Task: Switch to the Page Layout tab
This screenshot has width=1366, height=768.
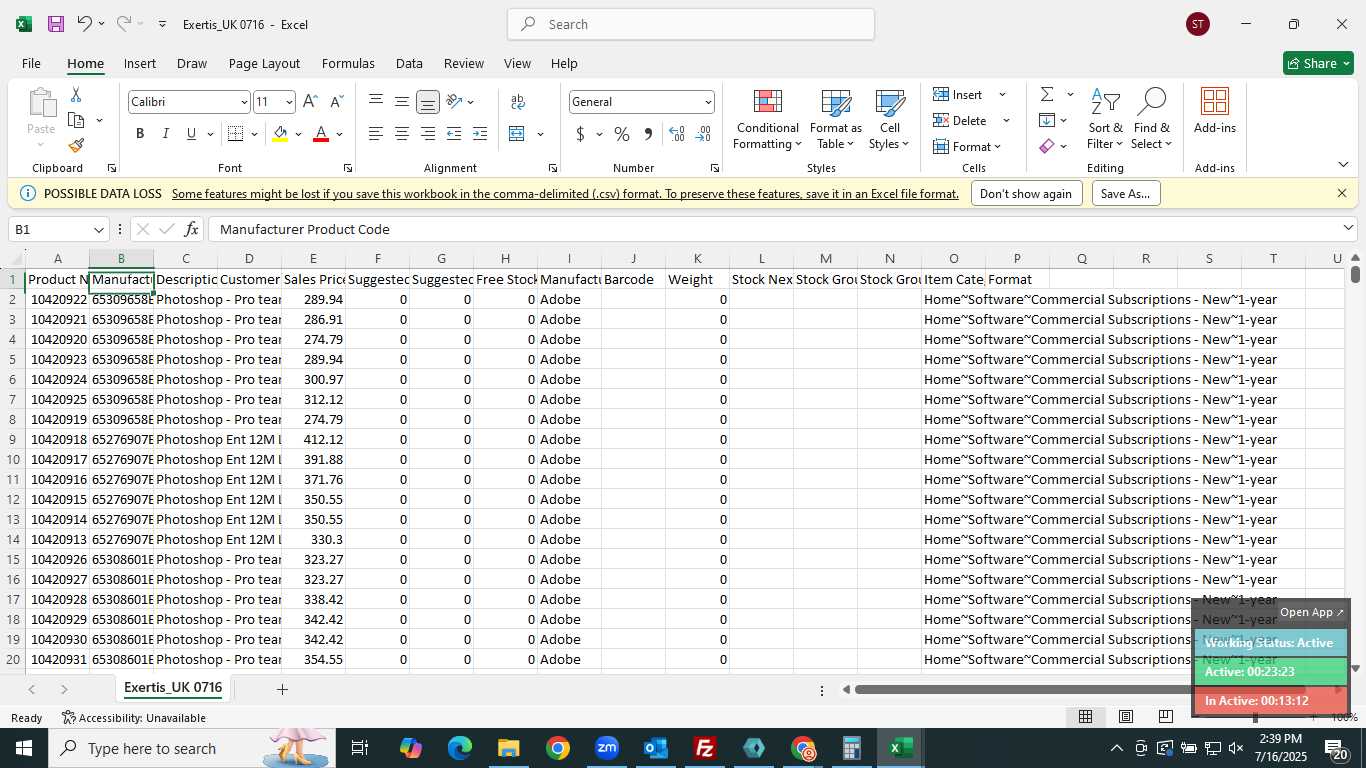Action: point(264,63)
